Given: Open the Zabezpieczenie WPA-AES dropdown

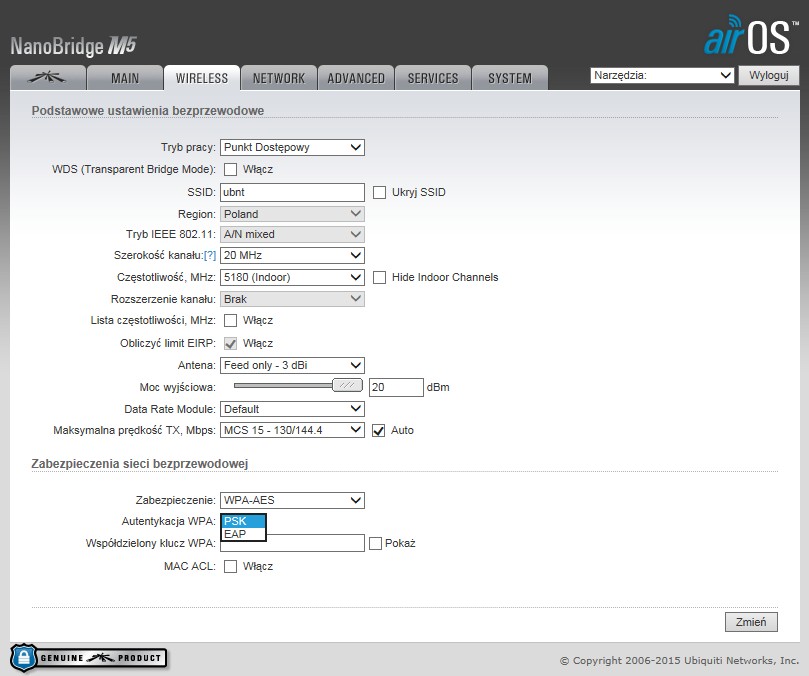Looking at the screenshot, I should [292, 500].
